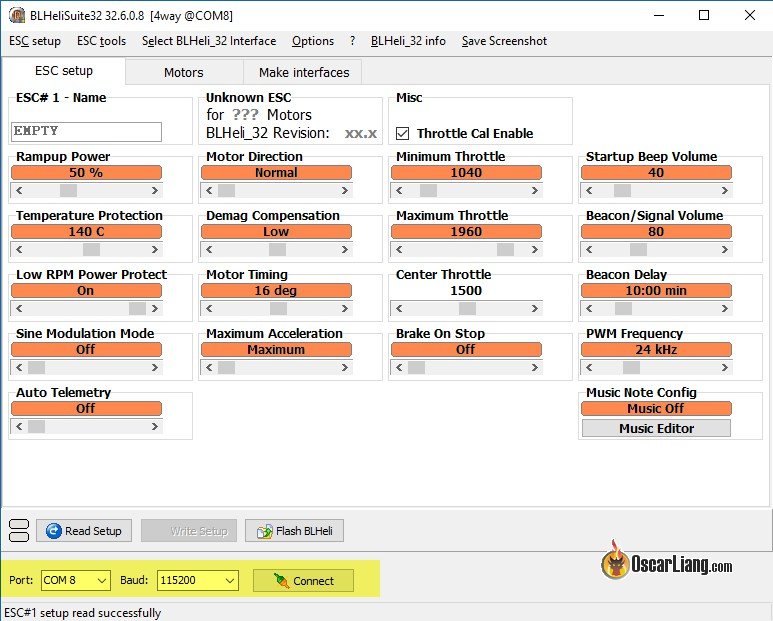
Task: Toggle the Throttle Cal Enable checkbox
Action: pyautogui.click(x=403, y=133)
